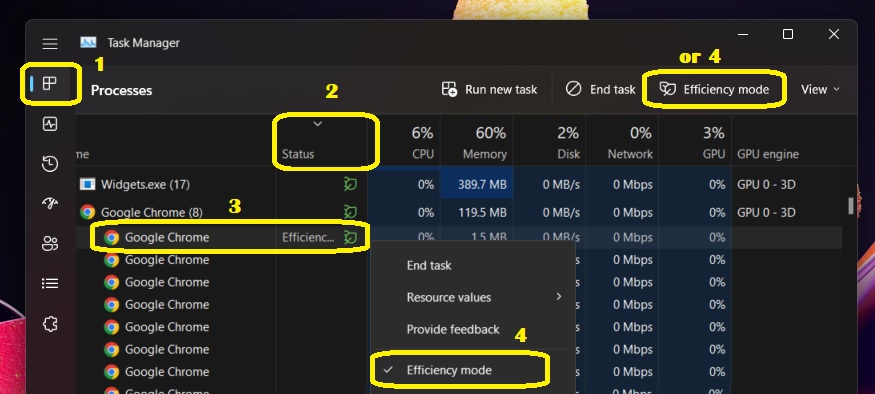
Task: Choose End task from the context menu
Action: 472,266
